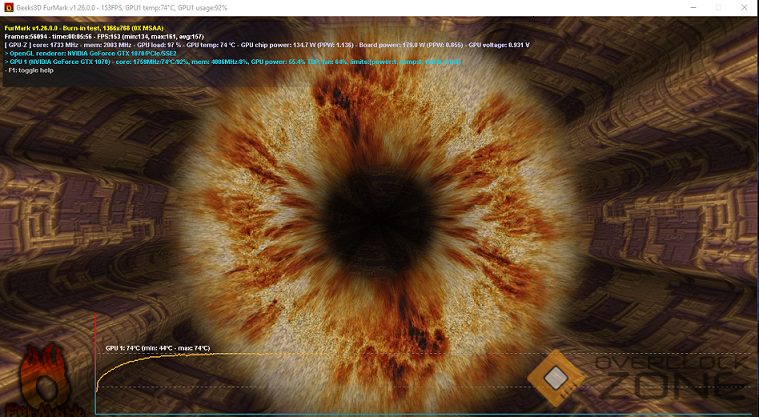Click the FurMark flame logo at bottom left

coord(45,381)
